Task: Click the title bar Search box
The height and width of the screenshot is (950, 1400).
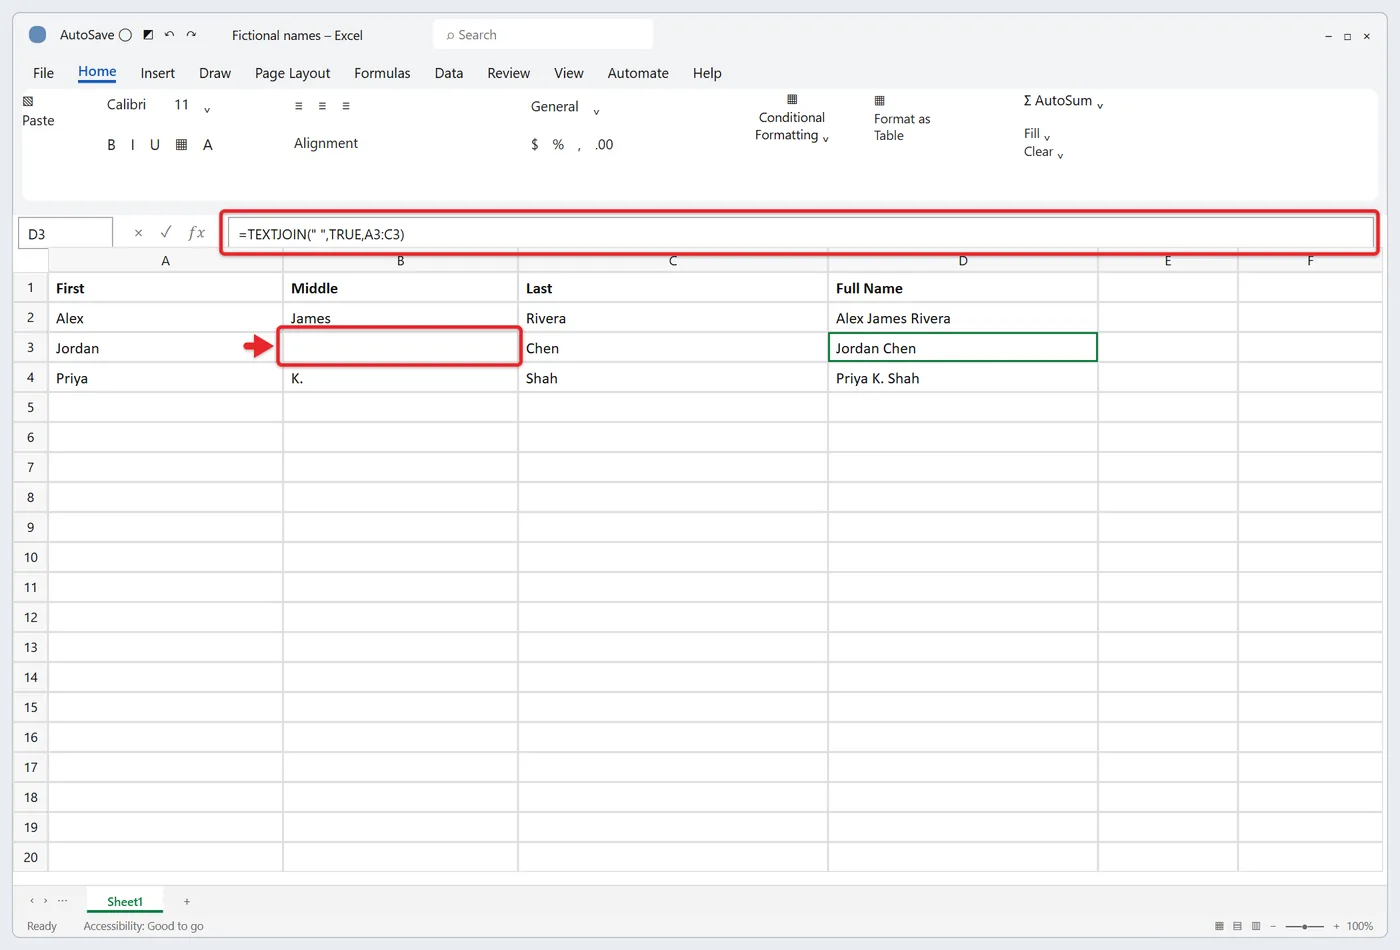Action: point(543,35)
